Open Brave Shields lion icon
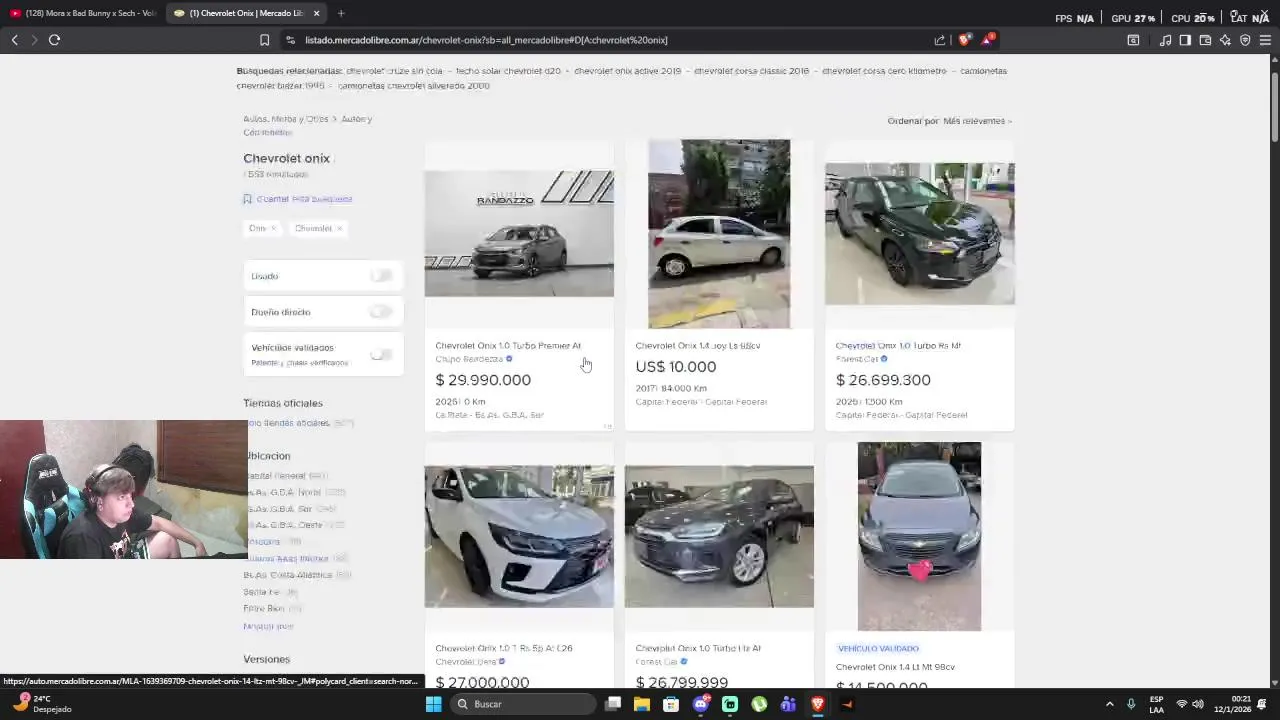This screenshot has height=720, width=1280. click(964, 40)
